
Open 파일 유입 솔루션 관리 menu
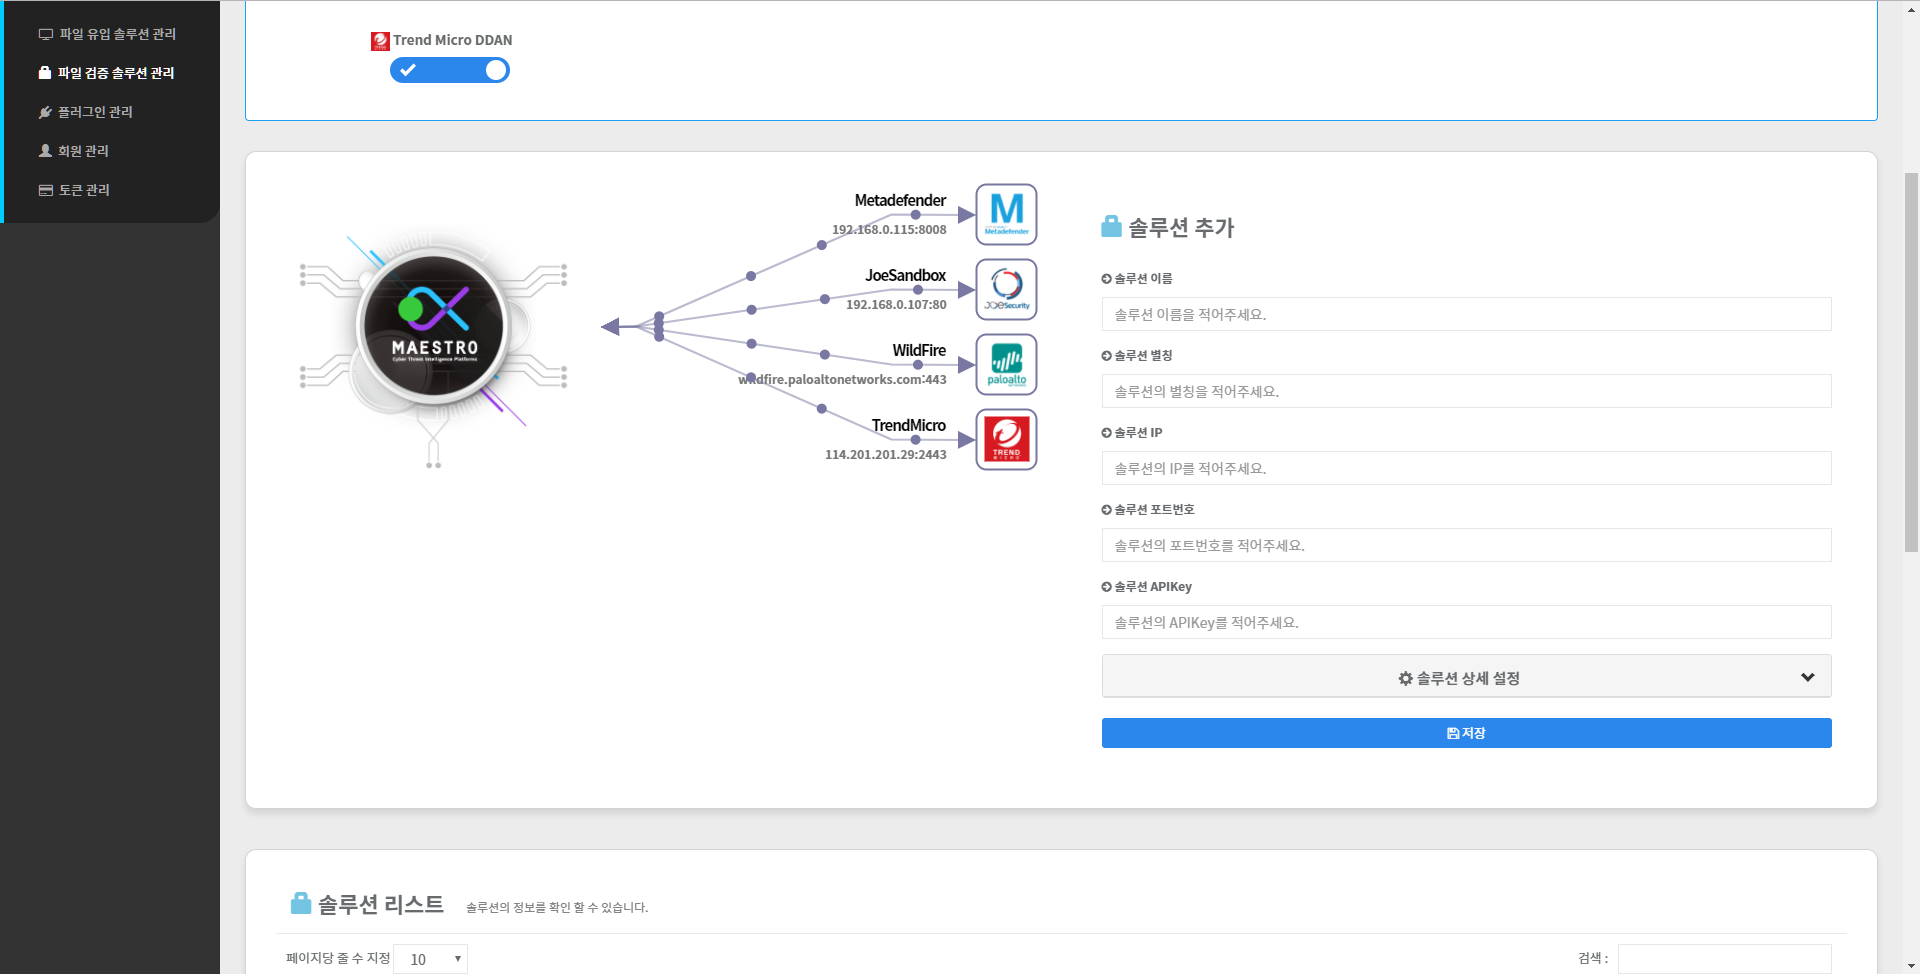(117, 34)
